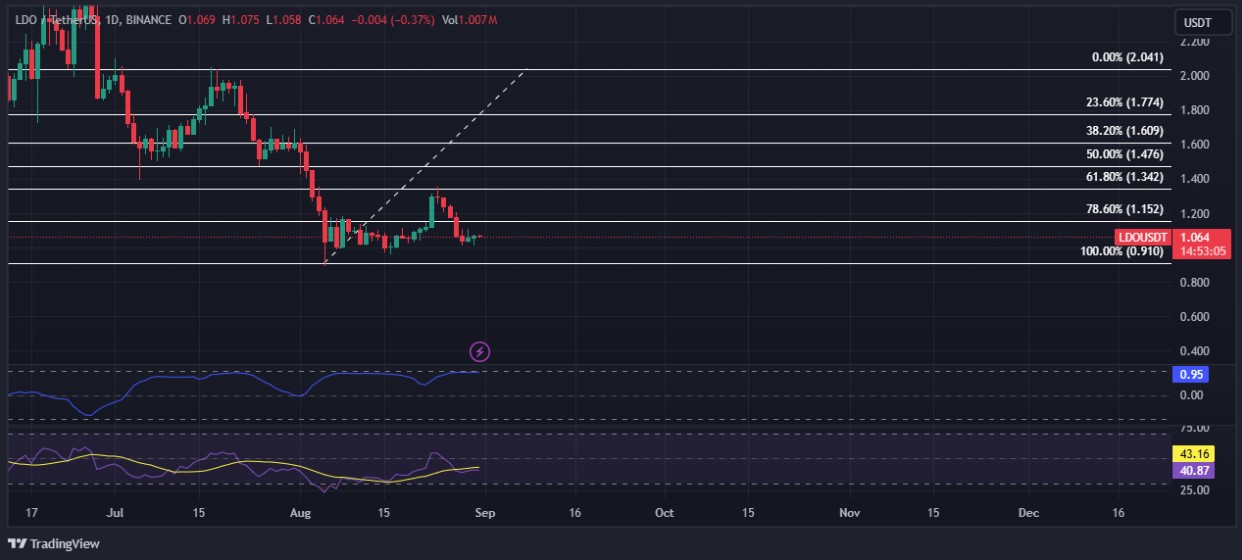Click the Oct label on the time axis

pyautogui.click(x=664, y=512)
